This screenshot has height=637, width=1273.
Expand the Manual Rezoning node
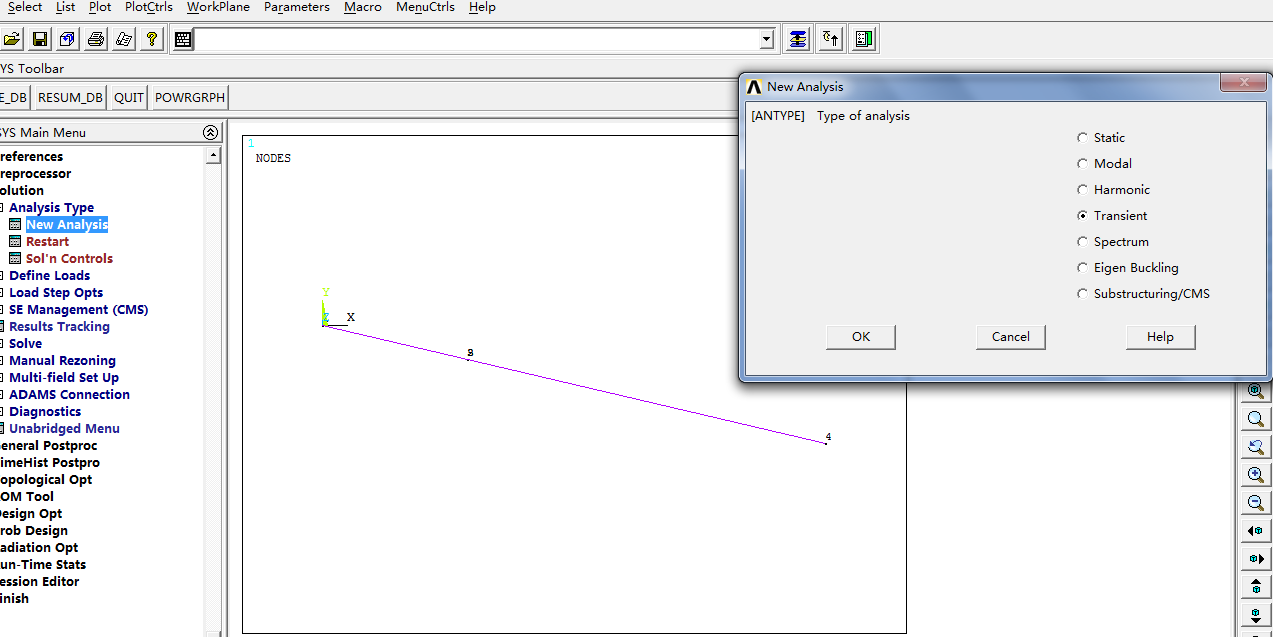coord(2,361)
